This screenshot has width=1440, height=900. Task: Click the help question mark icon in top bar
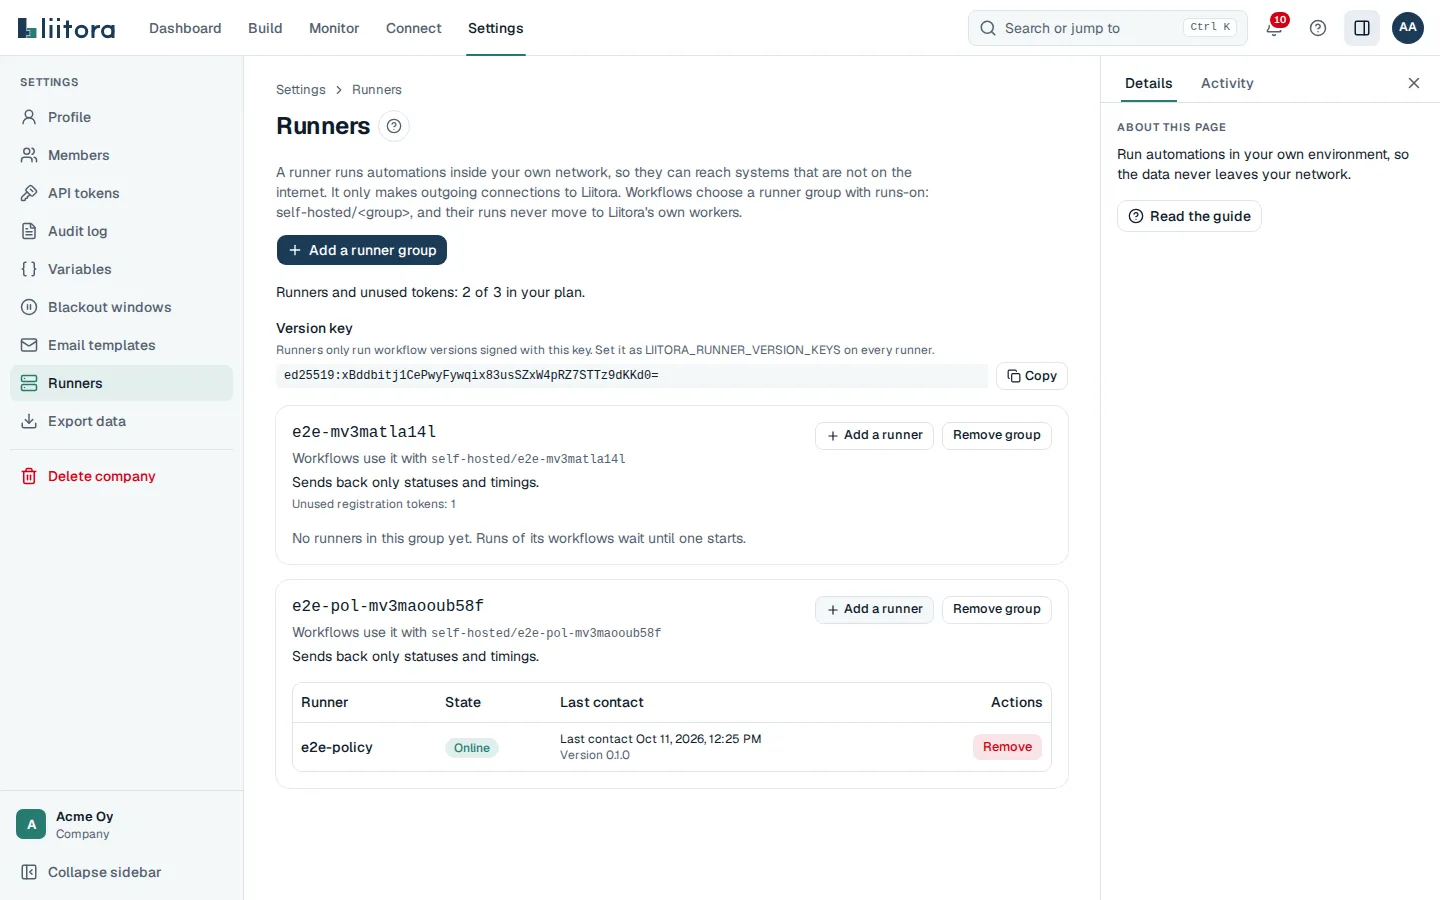click(1318, 28)
